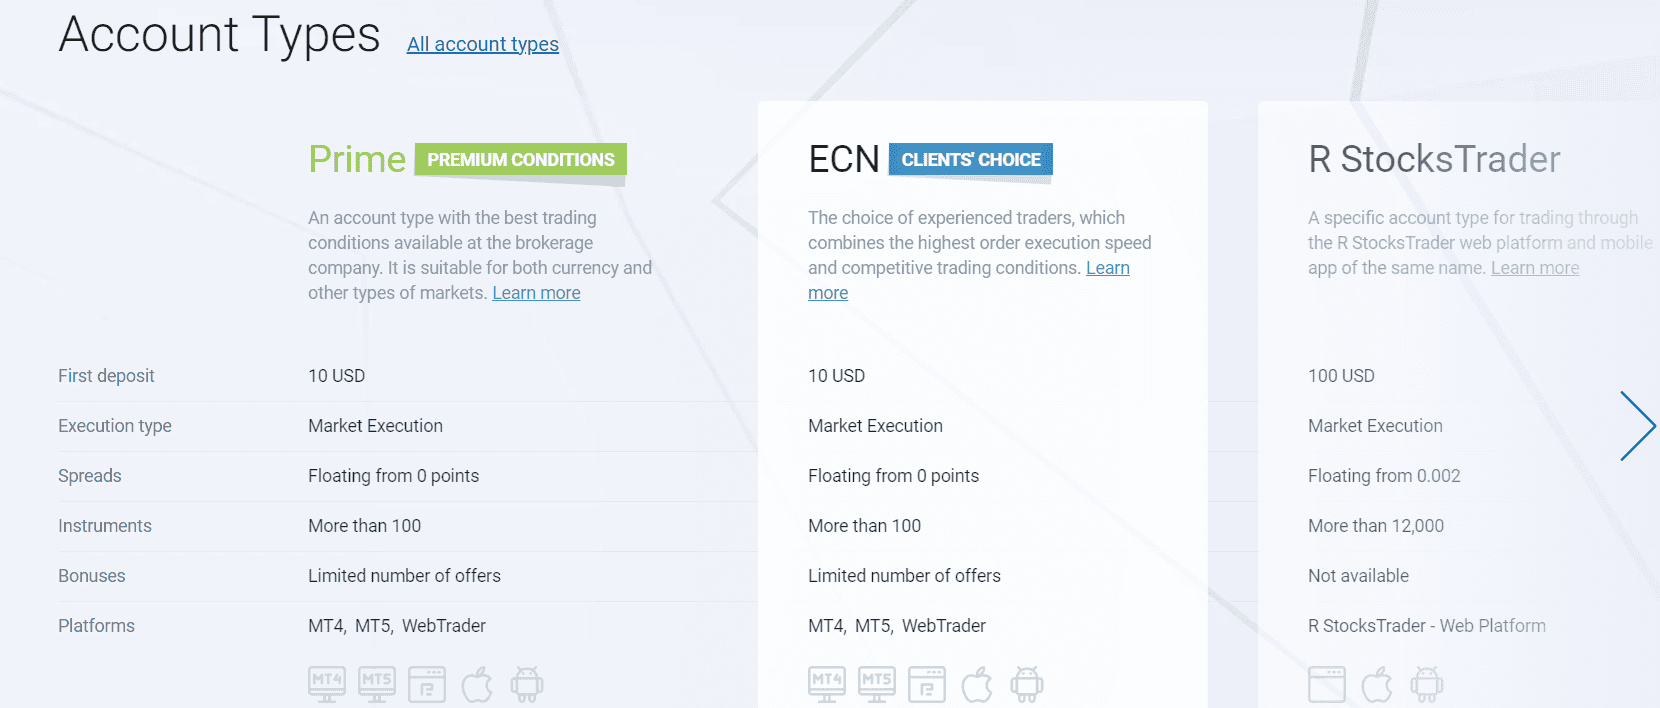
Task: Open WebTrader icon in the Prime column
Action: tap(427, 684)
